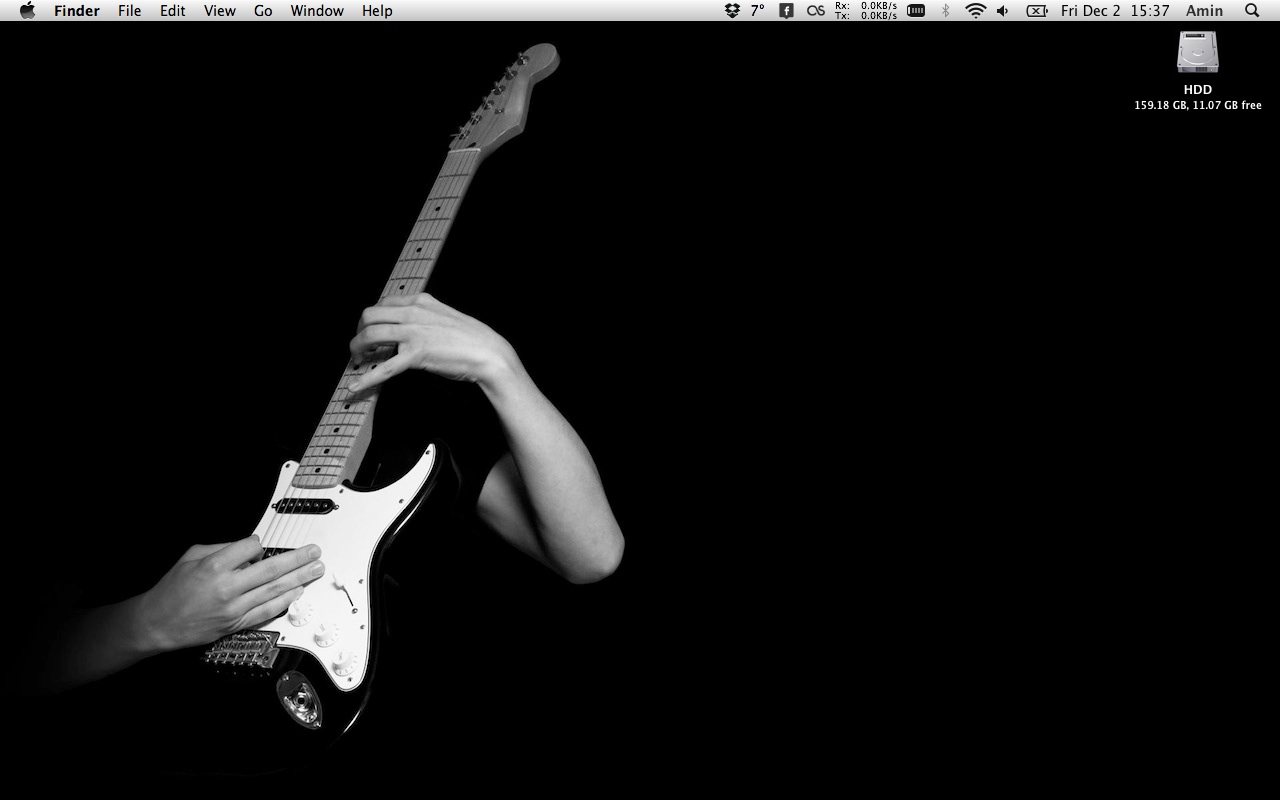Viewport: 1280px width, 800px height.
Task: Click the Last.fm scrobbler menu bar icon
Action: point(816,11)
